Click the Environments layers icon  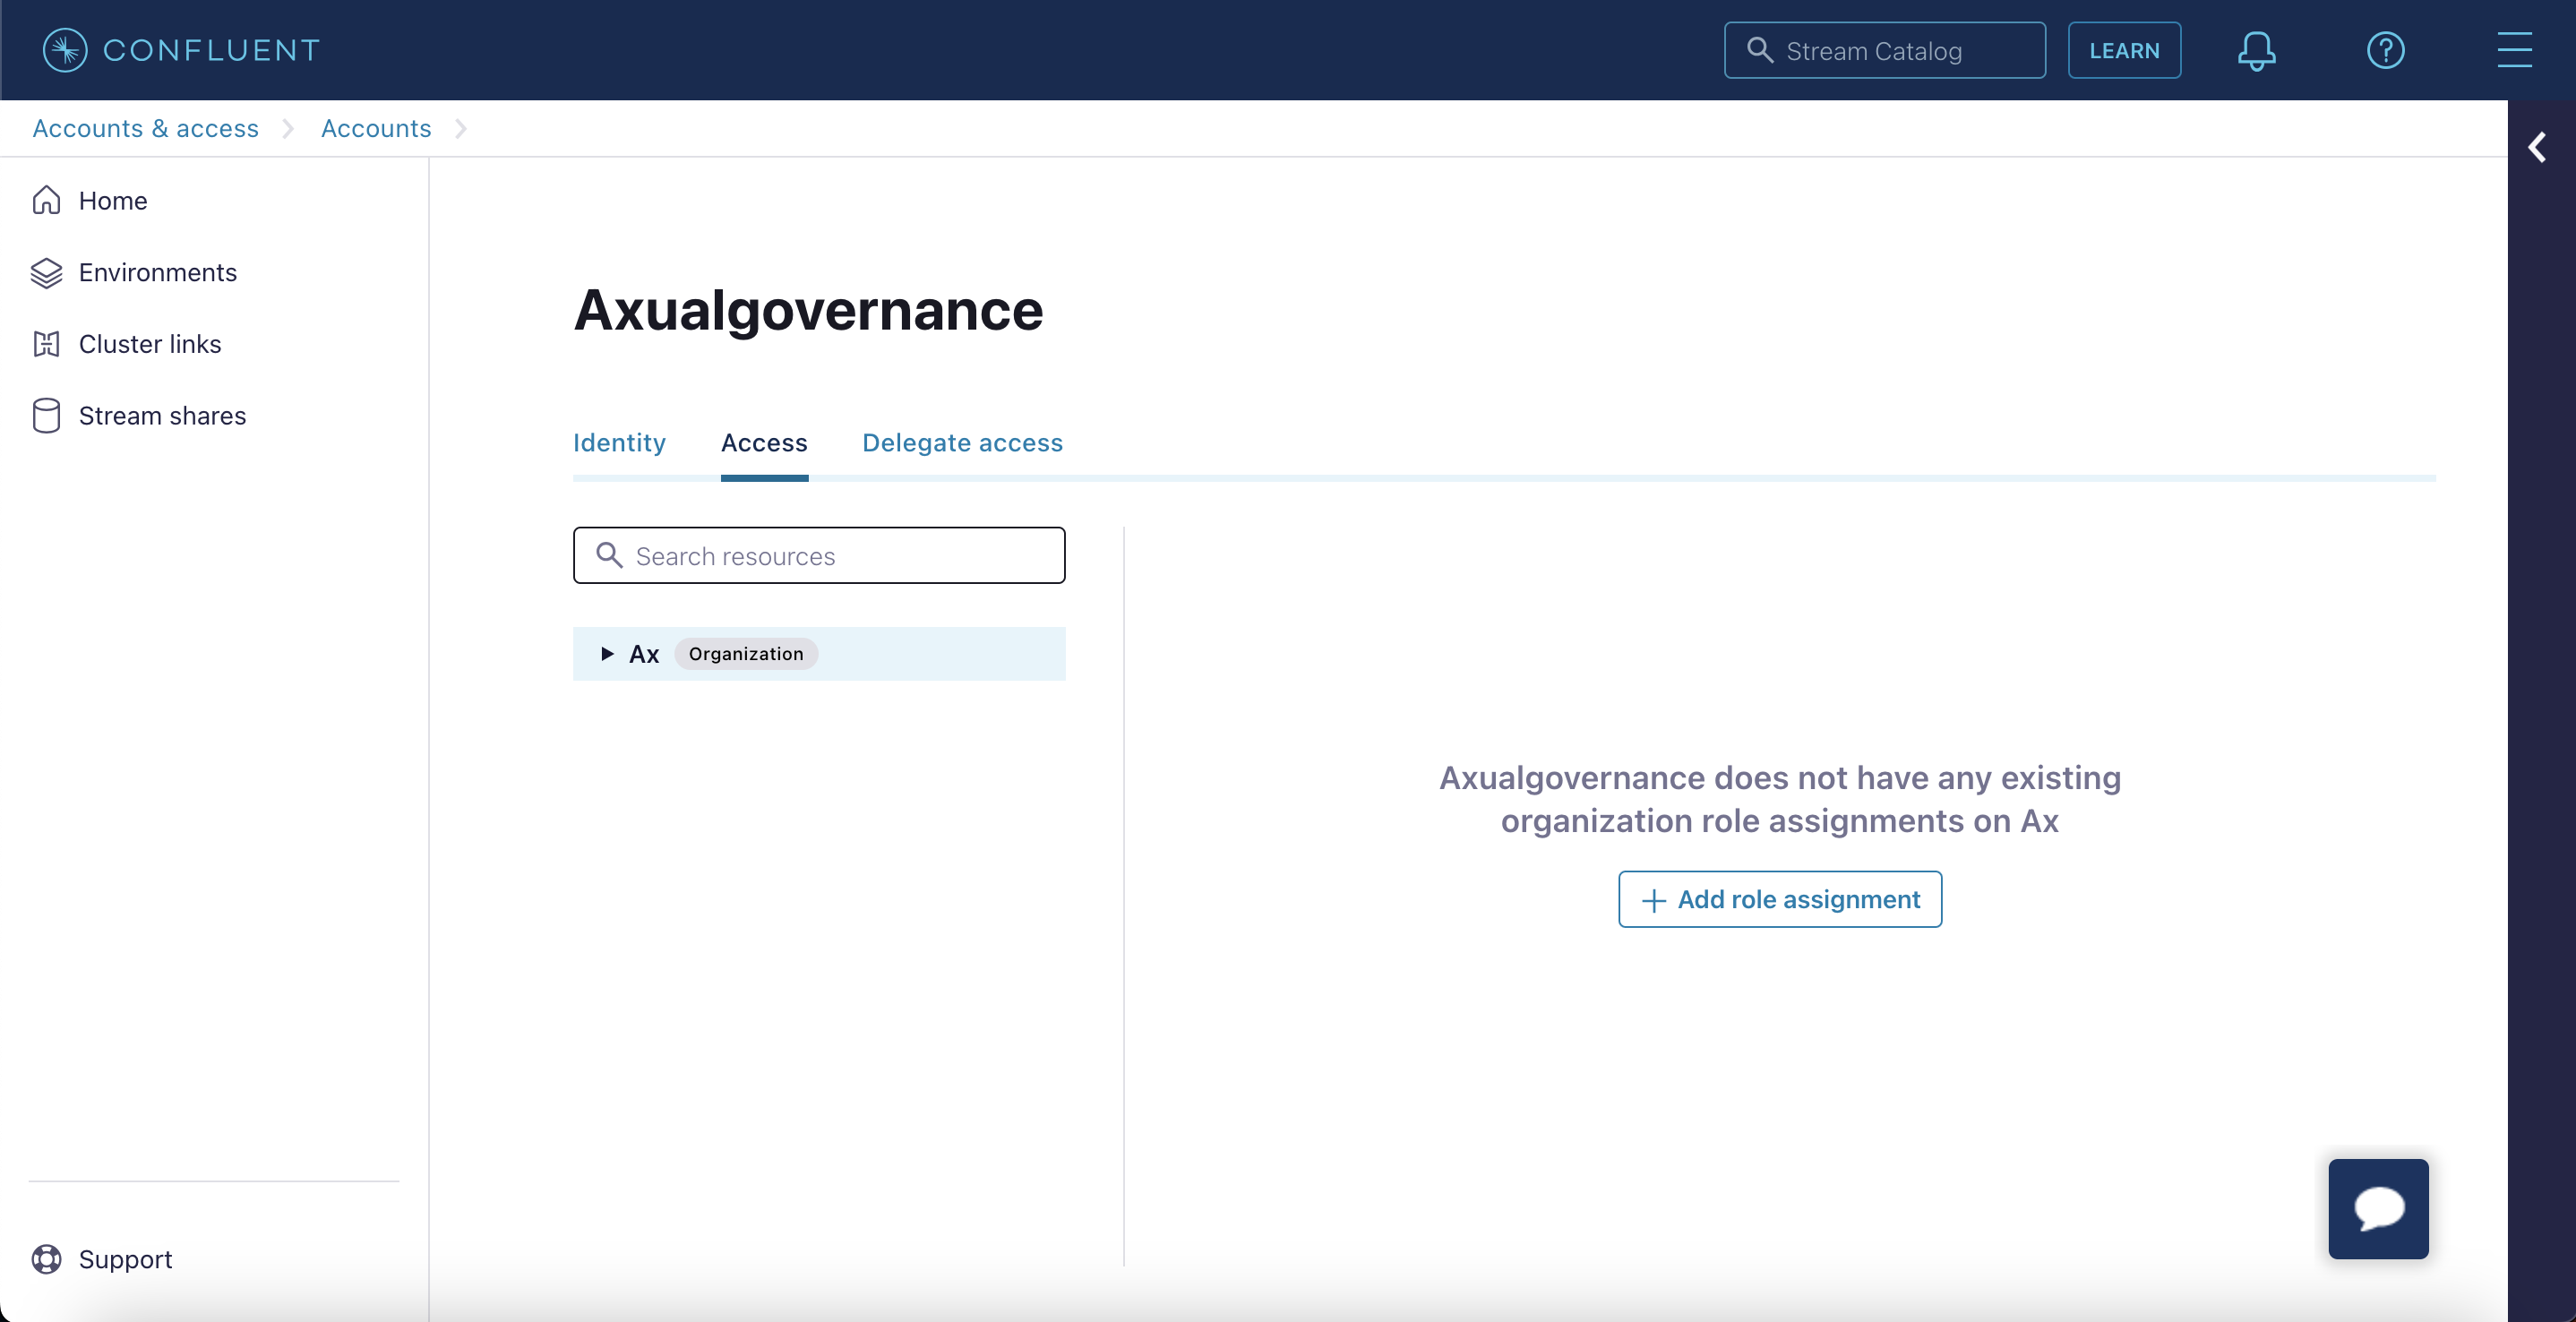coord(46,273)
